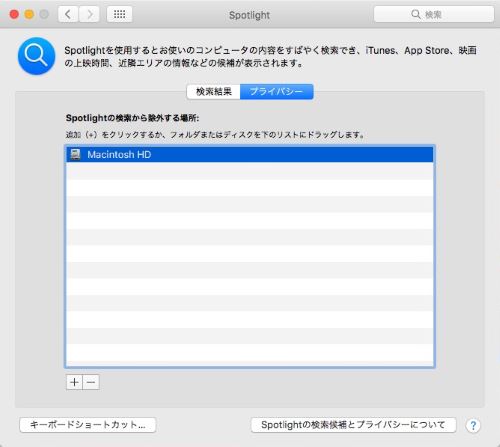Open help with the question mark button
500x447 pixels.
[x=473, y=425]
